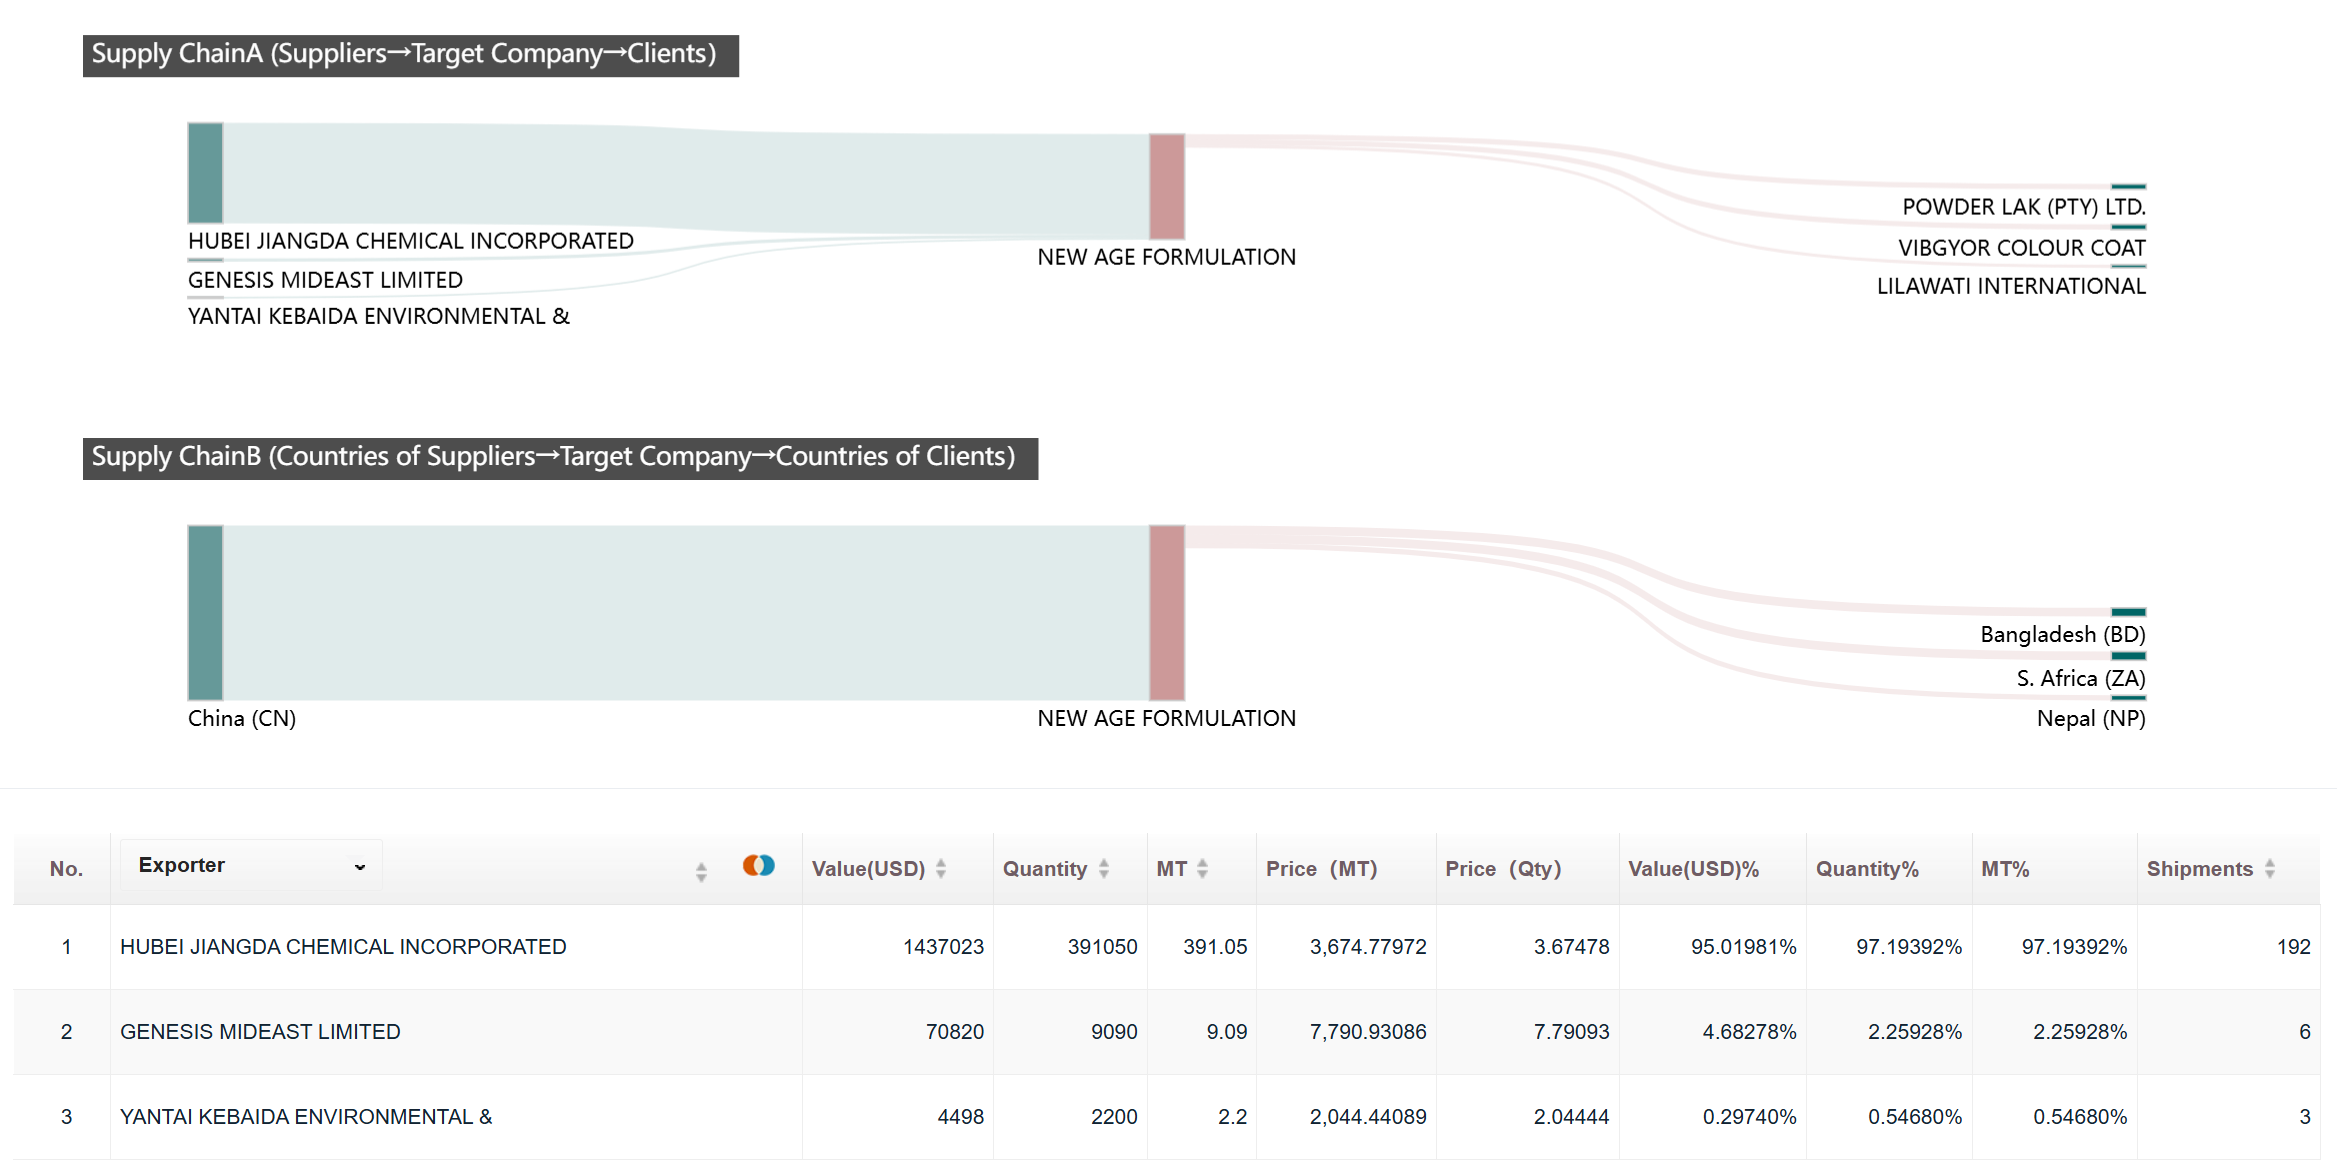The width and height of the screenshot is (2337, 1172).
Task: Click the 2.25928% Quantity% cell
Action: (1915, 1032)
